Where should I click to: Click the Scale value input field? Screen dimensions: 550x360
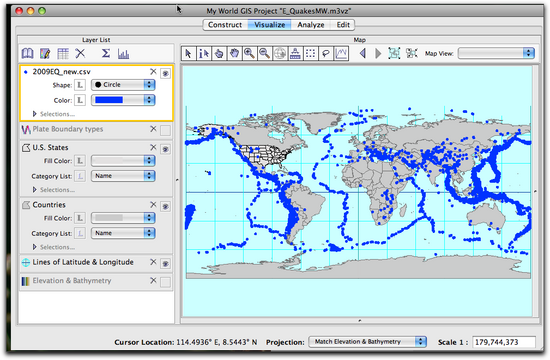[x=504, y=342]
